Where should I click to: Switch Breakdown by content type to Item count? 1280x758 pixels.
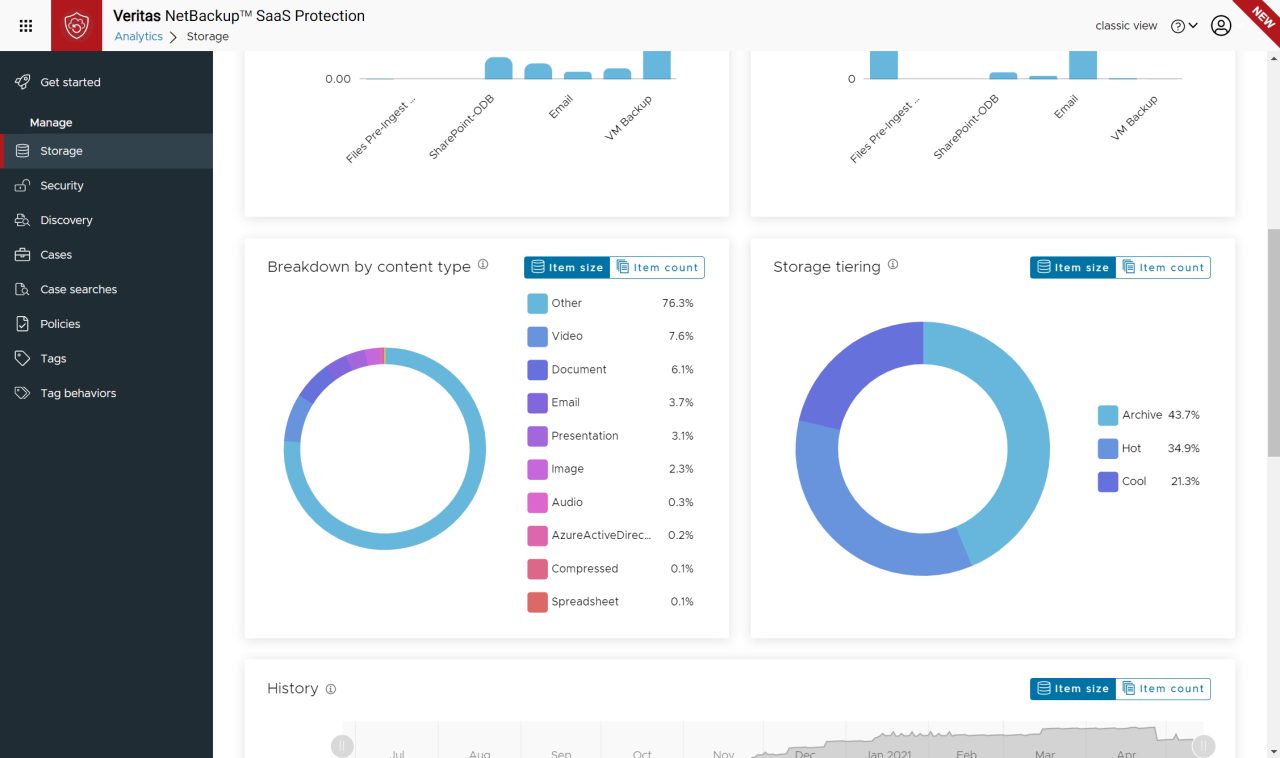(657, 267)
